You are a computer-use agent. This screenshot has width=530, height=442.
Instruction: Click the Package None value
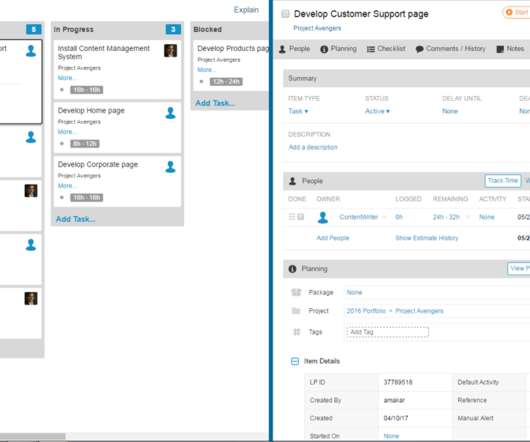pyautogui.click(x=354, y=292)
